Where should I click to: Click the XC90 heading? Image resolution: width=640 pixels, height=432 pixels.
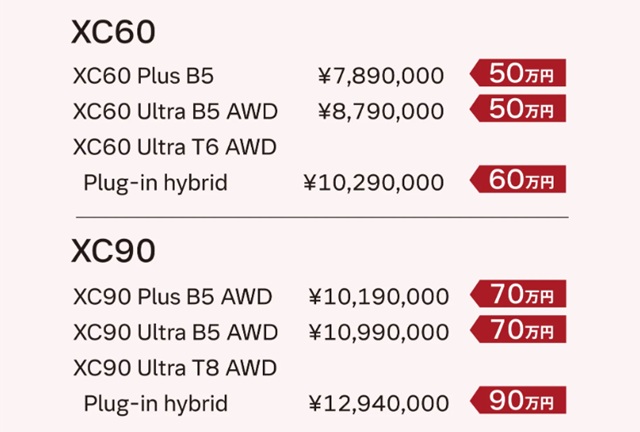[113, 251]
